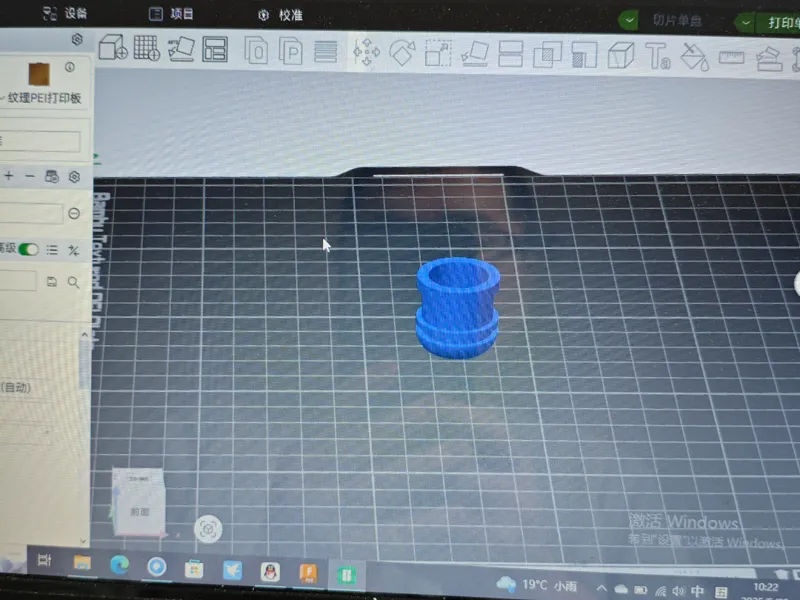Click the Bambu Studio taskbar icon
Screen dimensions: 800x600
[346, 575]
